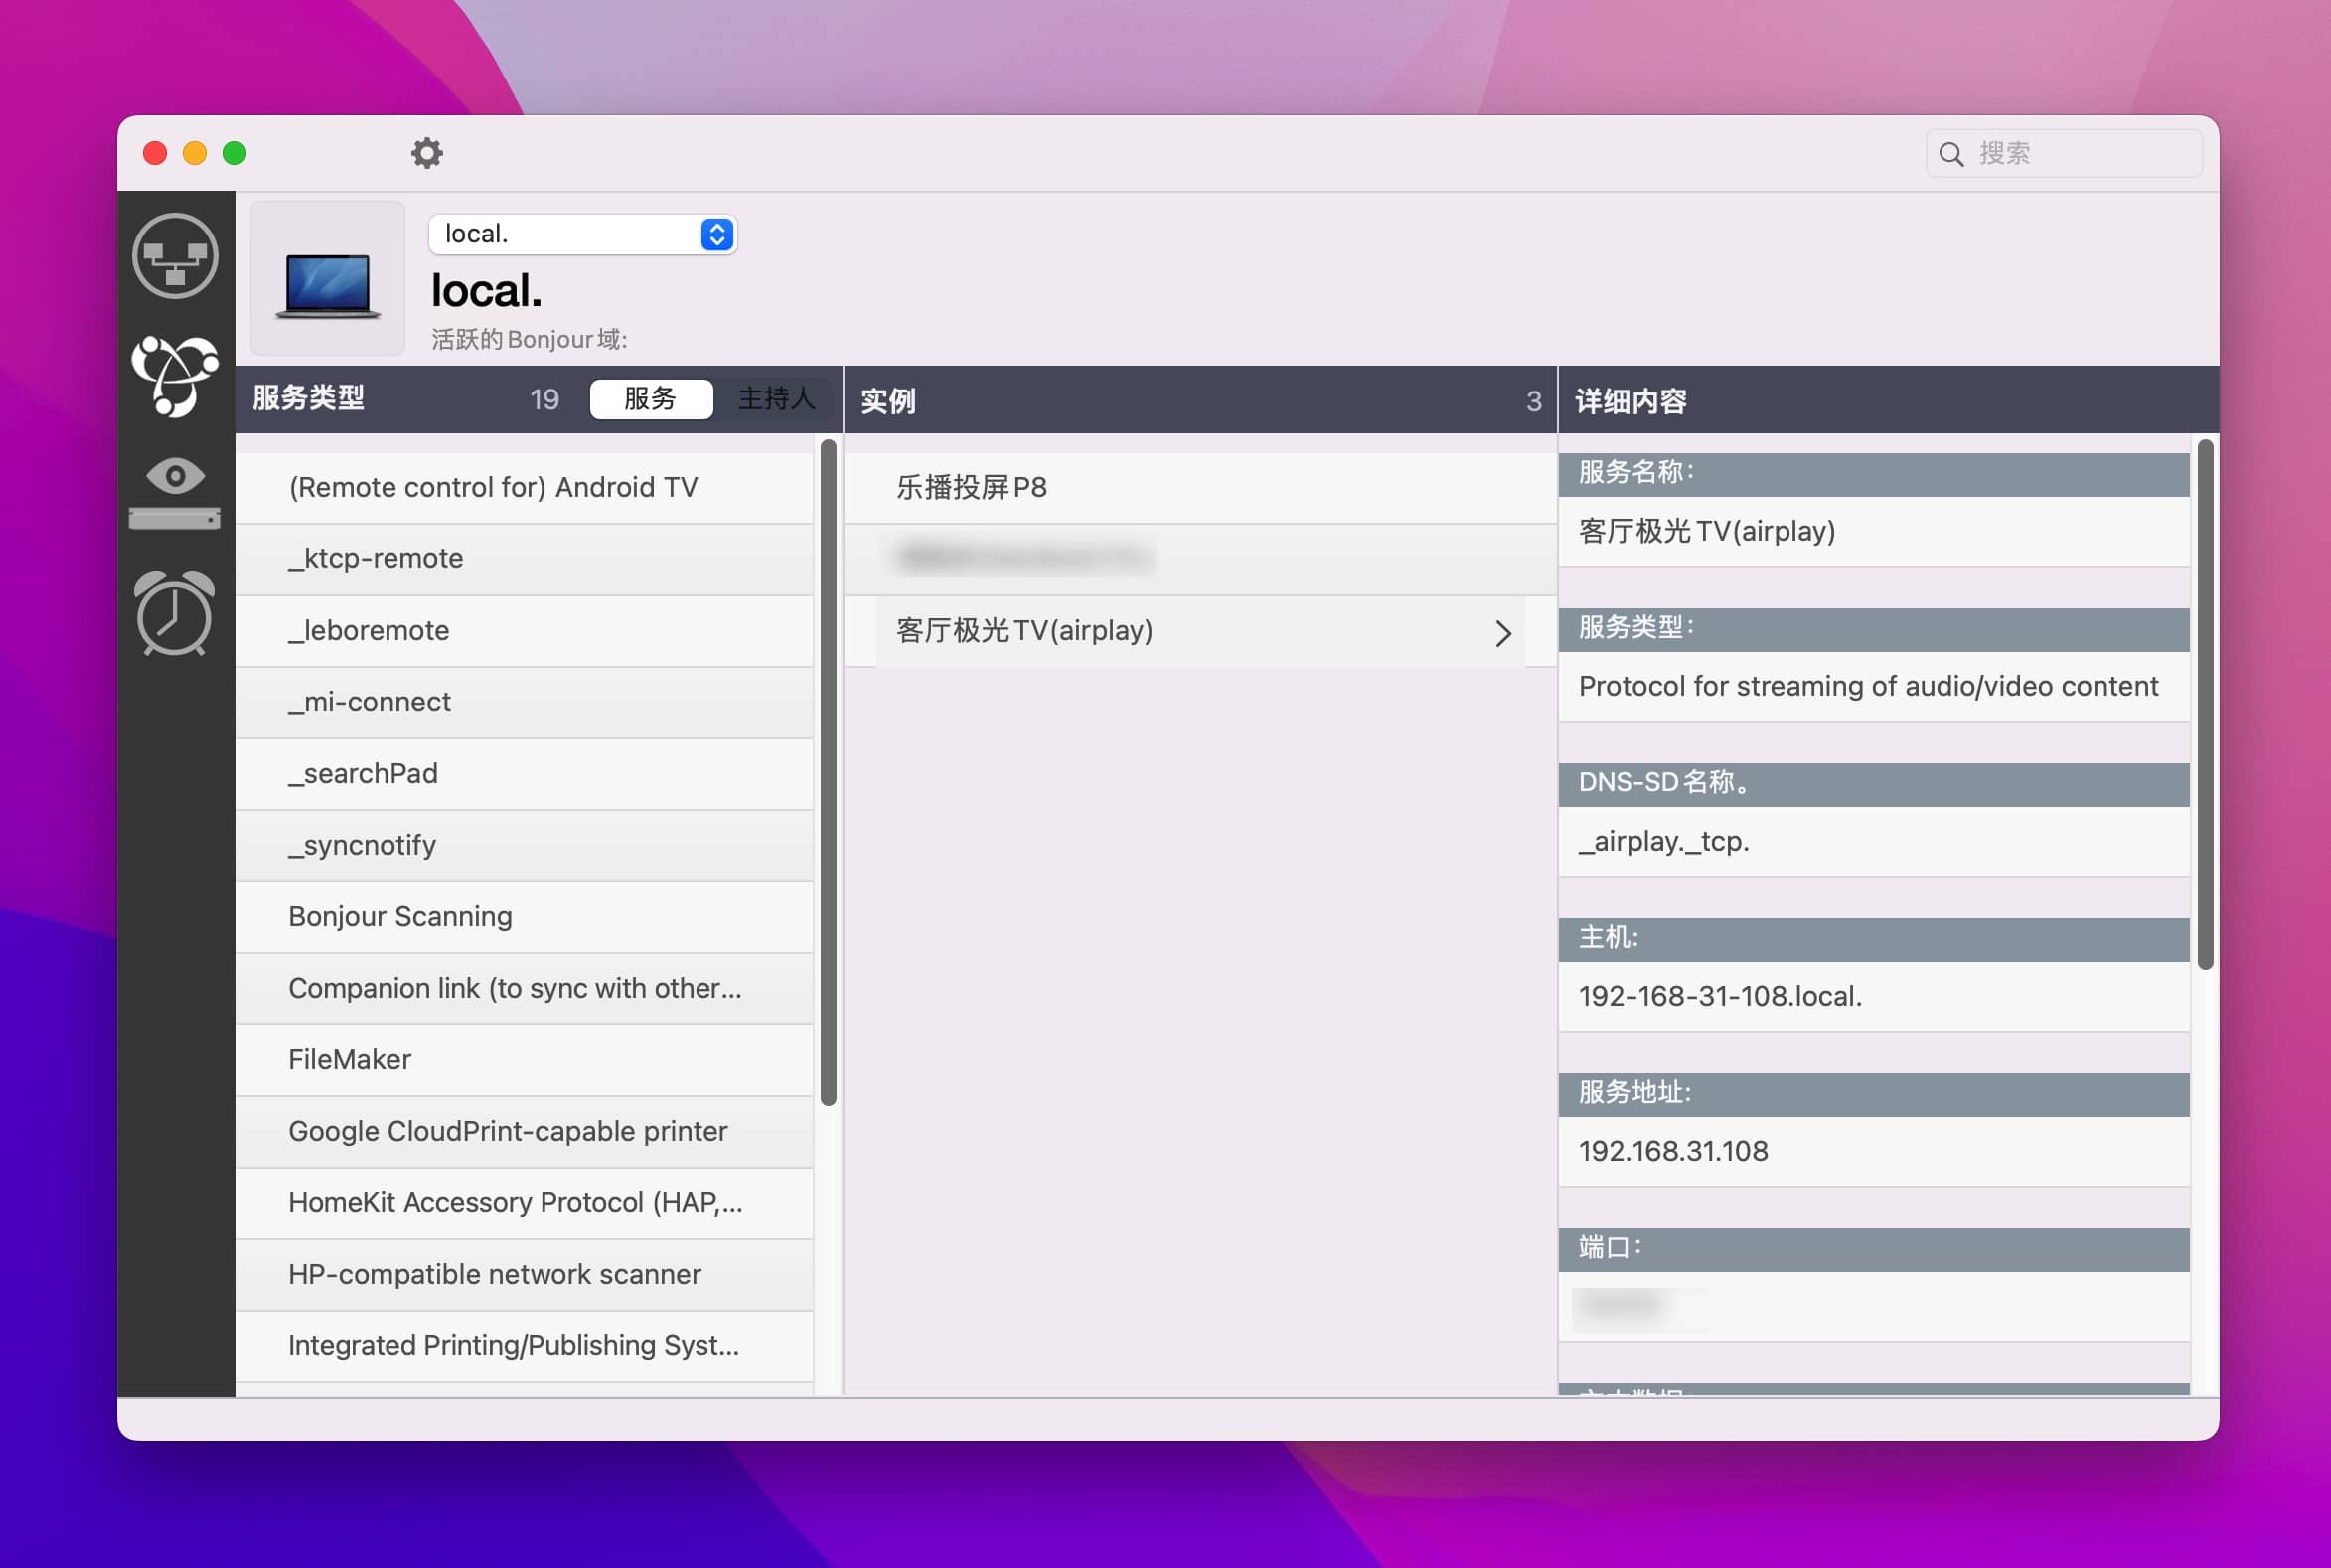Click the Protocol for streaming description text
The image size is (2331, 1568).
[x=1868, y=686]
